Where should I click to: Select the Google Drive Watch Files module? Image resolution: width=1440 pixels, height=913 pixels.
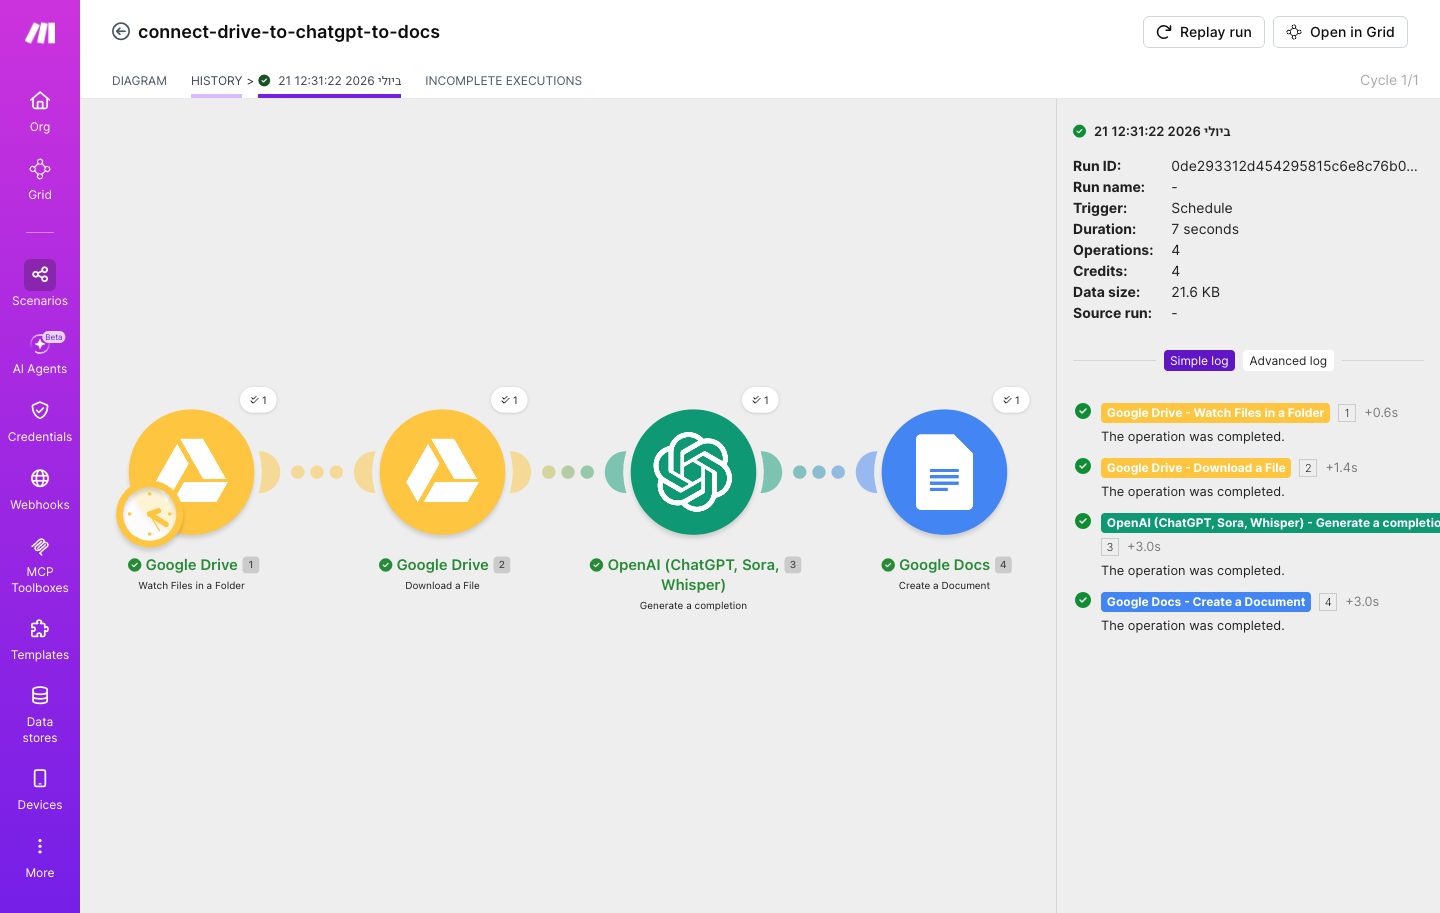click(191, 472)
